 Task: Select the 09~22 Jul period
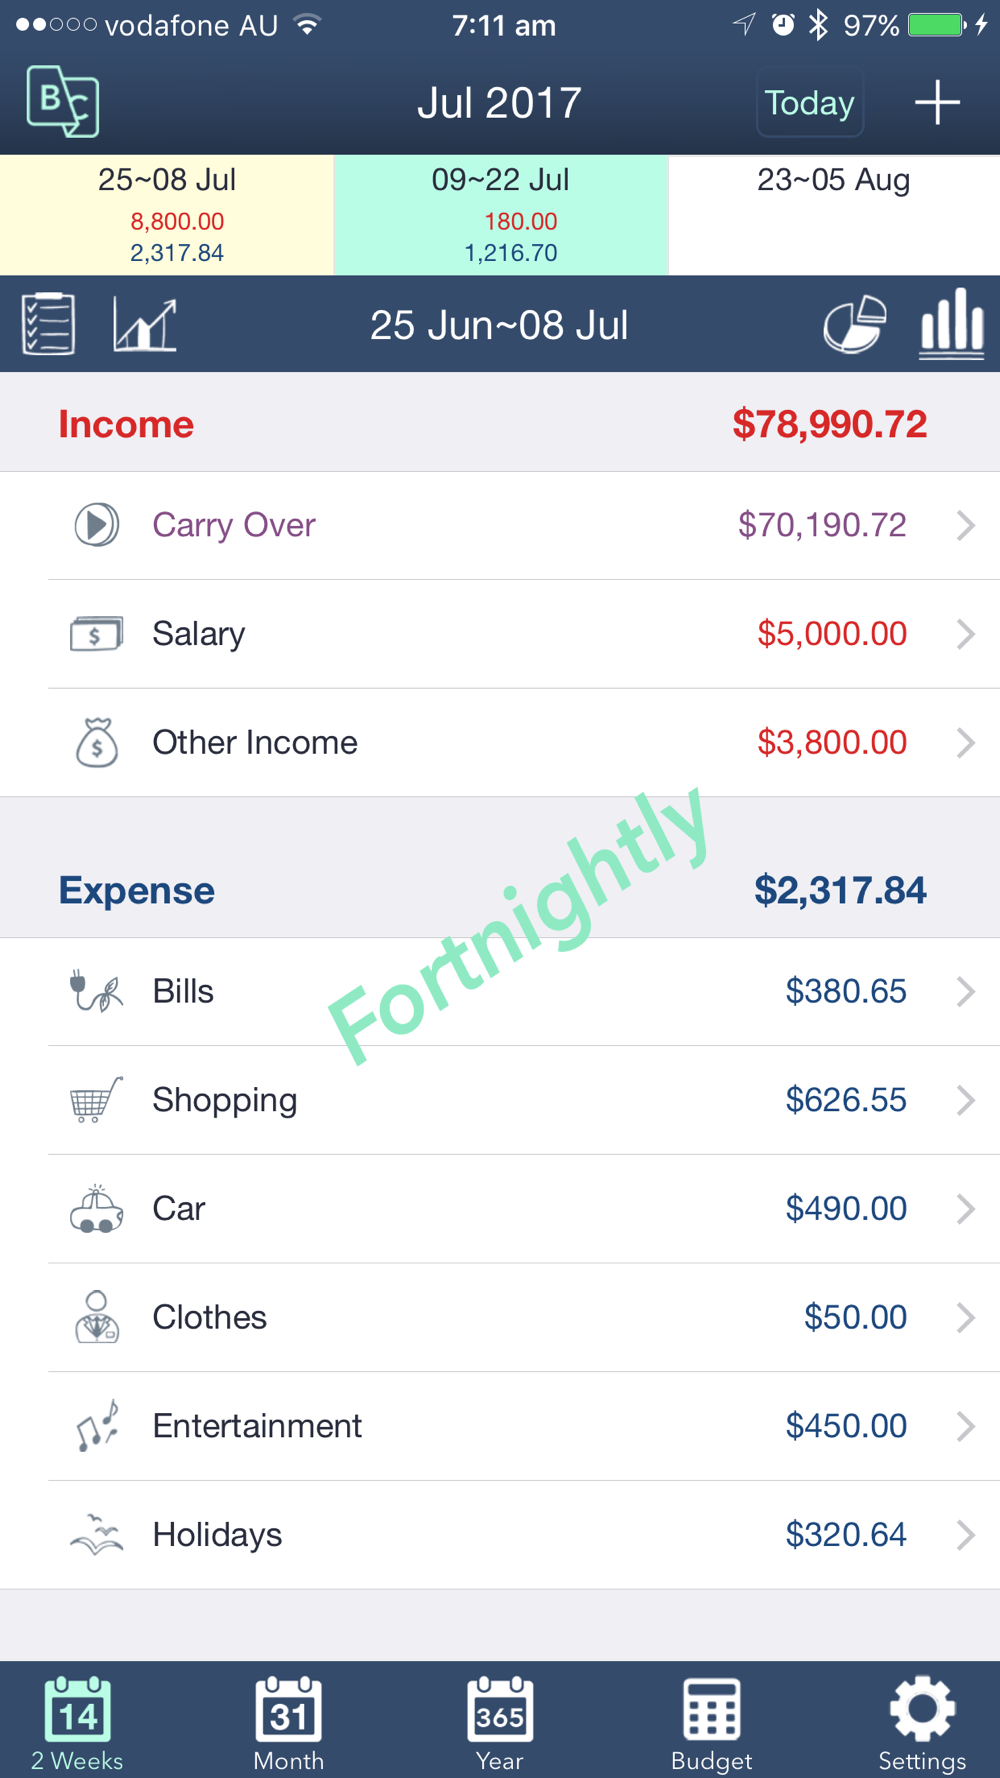[x=501, y=215]
